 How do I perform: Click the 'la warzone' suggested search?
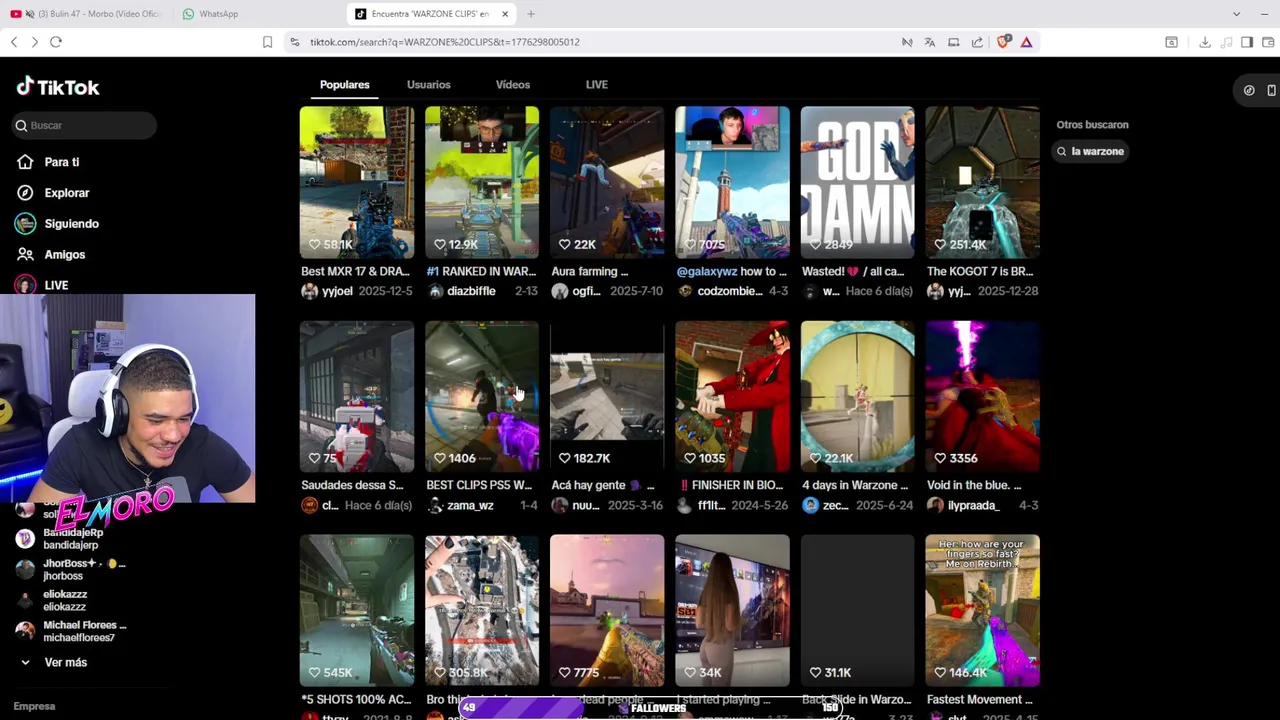point(1090,151)
